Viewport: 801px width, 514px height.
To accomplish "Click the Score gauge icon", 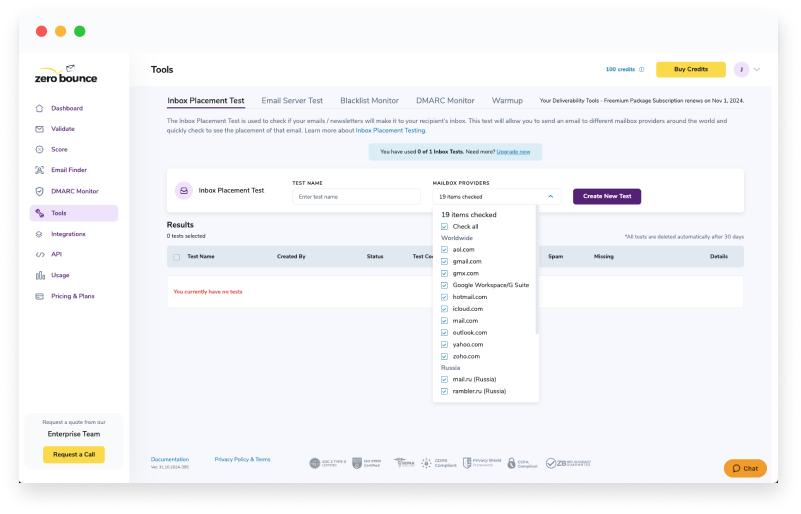I will click(39, 149).
